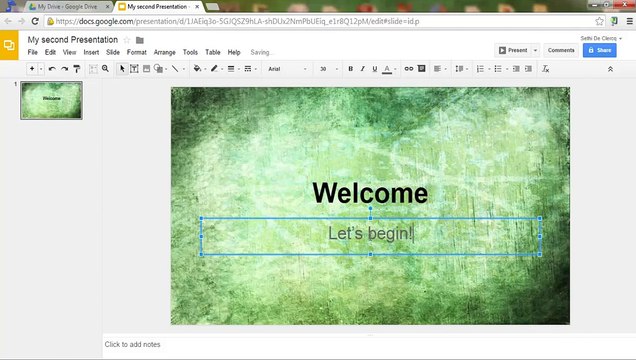The height and width of the screenshot is (360, 636).
Task: Choose the select arrow cursor tool
Action: coord(122,69)
